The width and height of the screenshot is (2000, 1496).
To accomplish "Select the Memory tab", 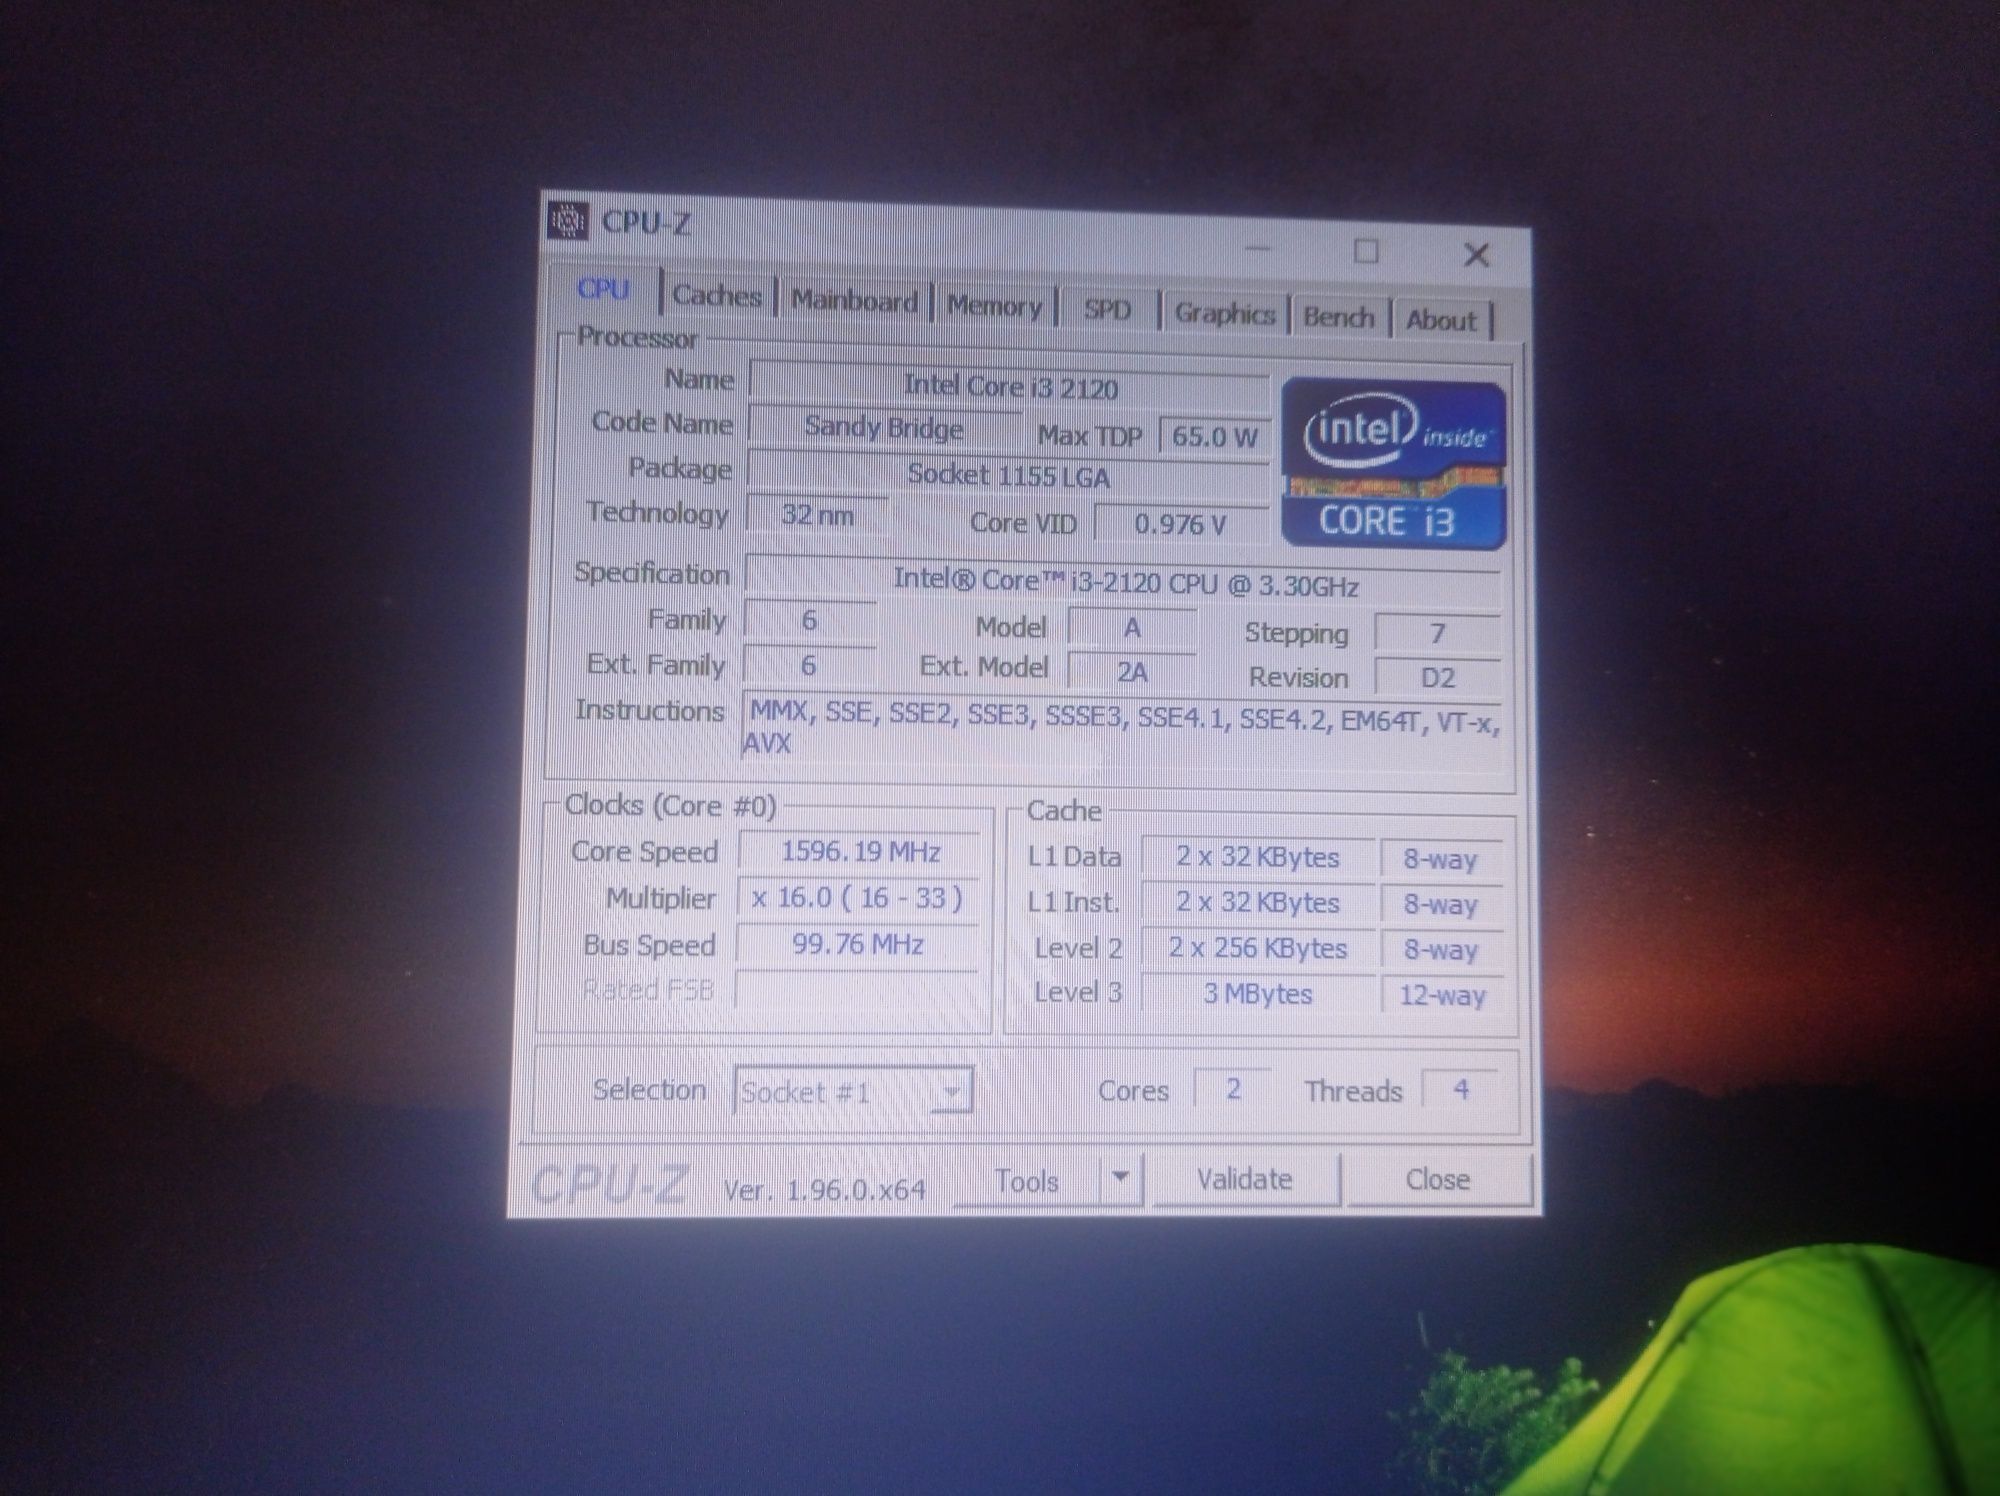I will pos(994,307).
